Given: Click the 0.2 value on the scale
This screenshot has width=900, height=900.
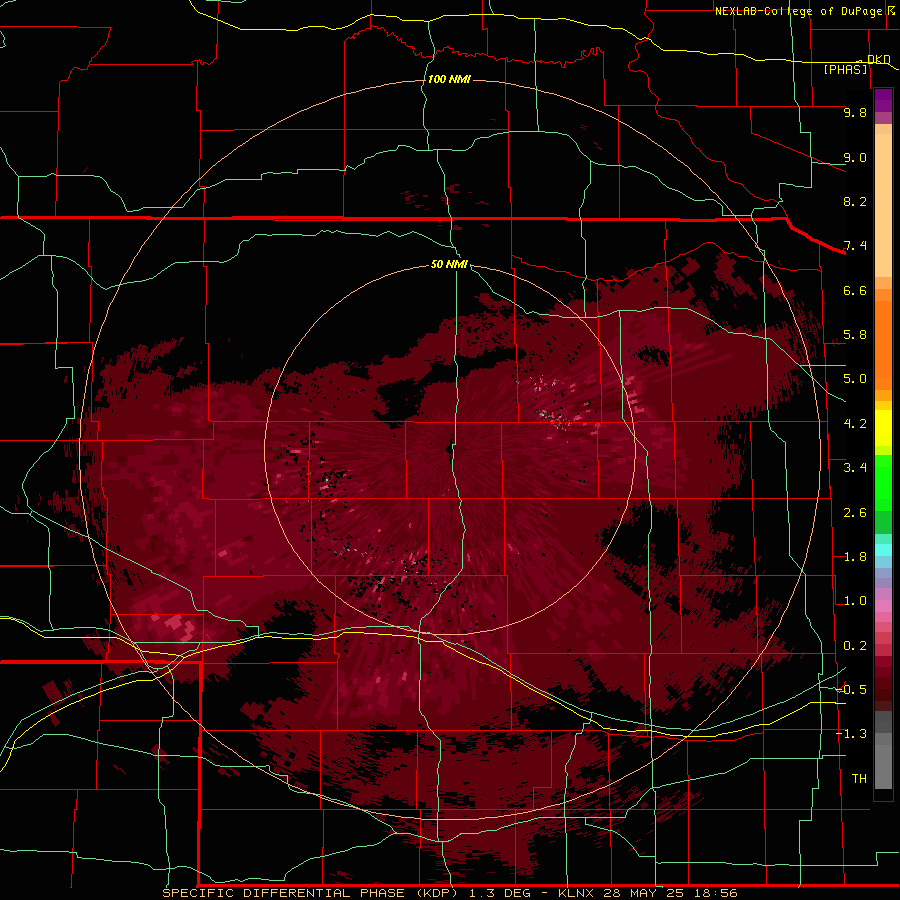Looking at the screenshot, I should [x=855, y=646].
